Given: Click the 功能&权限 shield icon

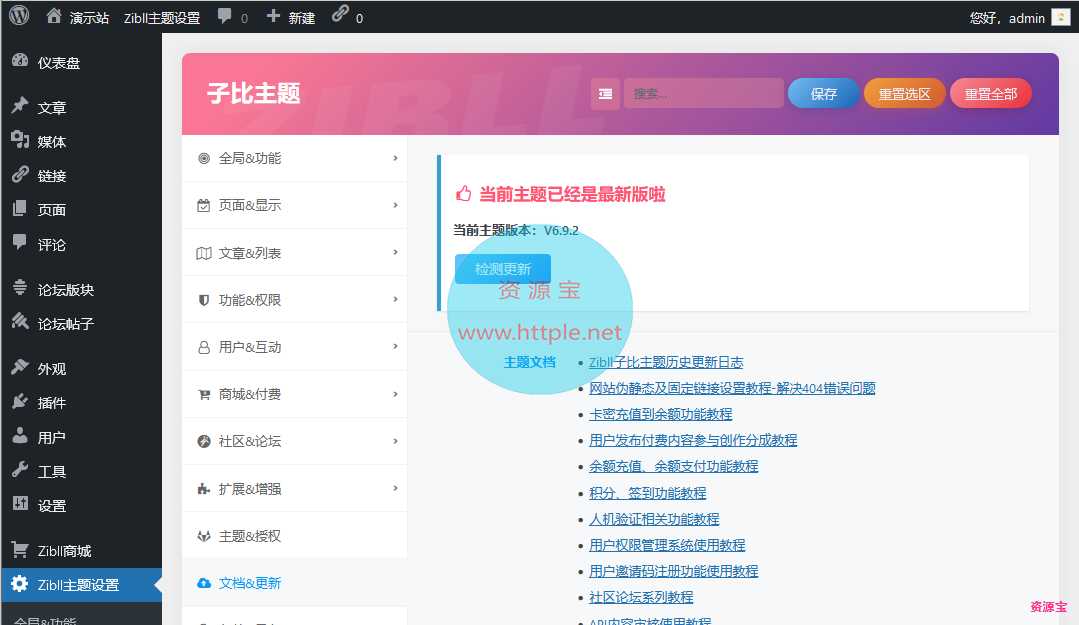Looking at the screenshot, I should 204,300.
